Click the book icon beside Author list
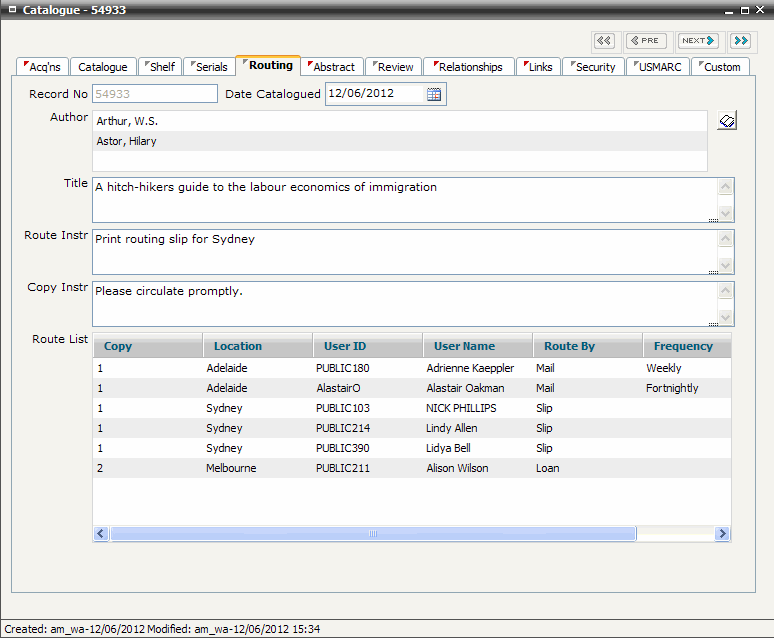774x638 pixels. tap(727, 121)
